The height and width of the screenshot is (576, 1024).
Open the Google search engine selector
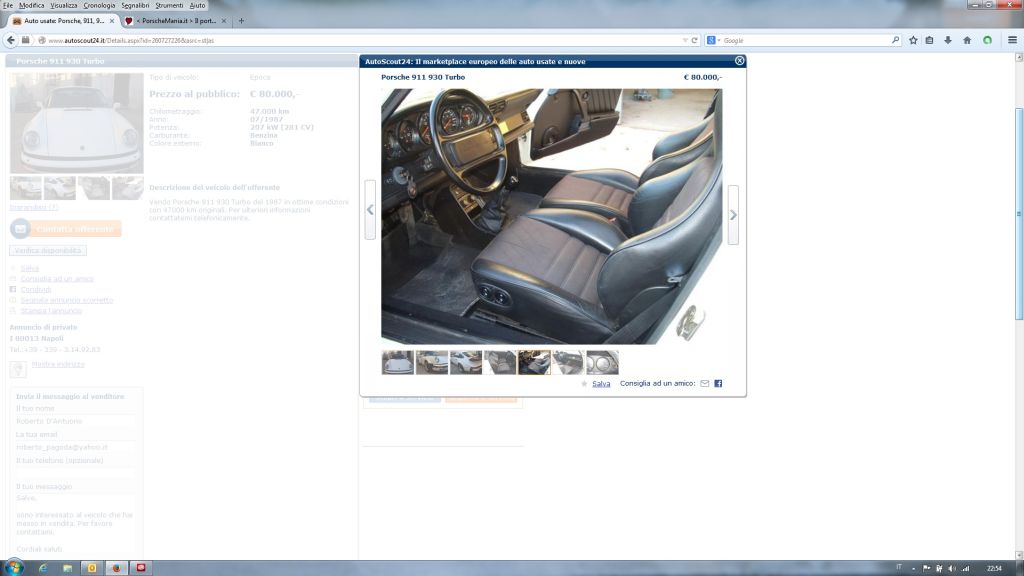tap(713, 40)
